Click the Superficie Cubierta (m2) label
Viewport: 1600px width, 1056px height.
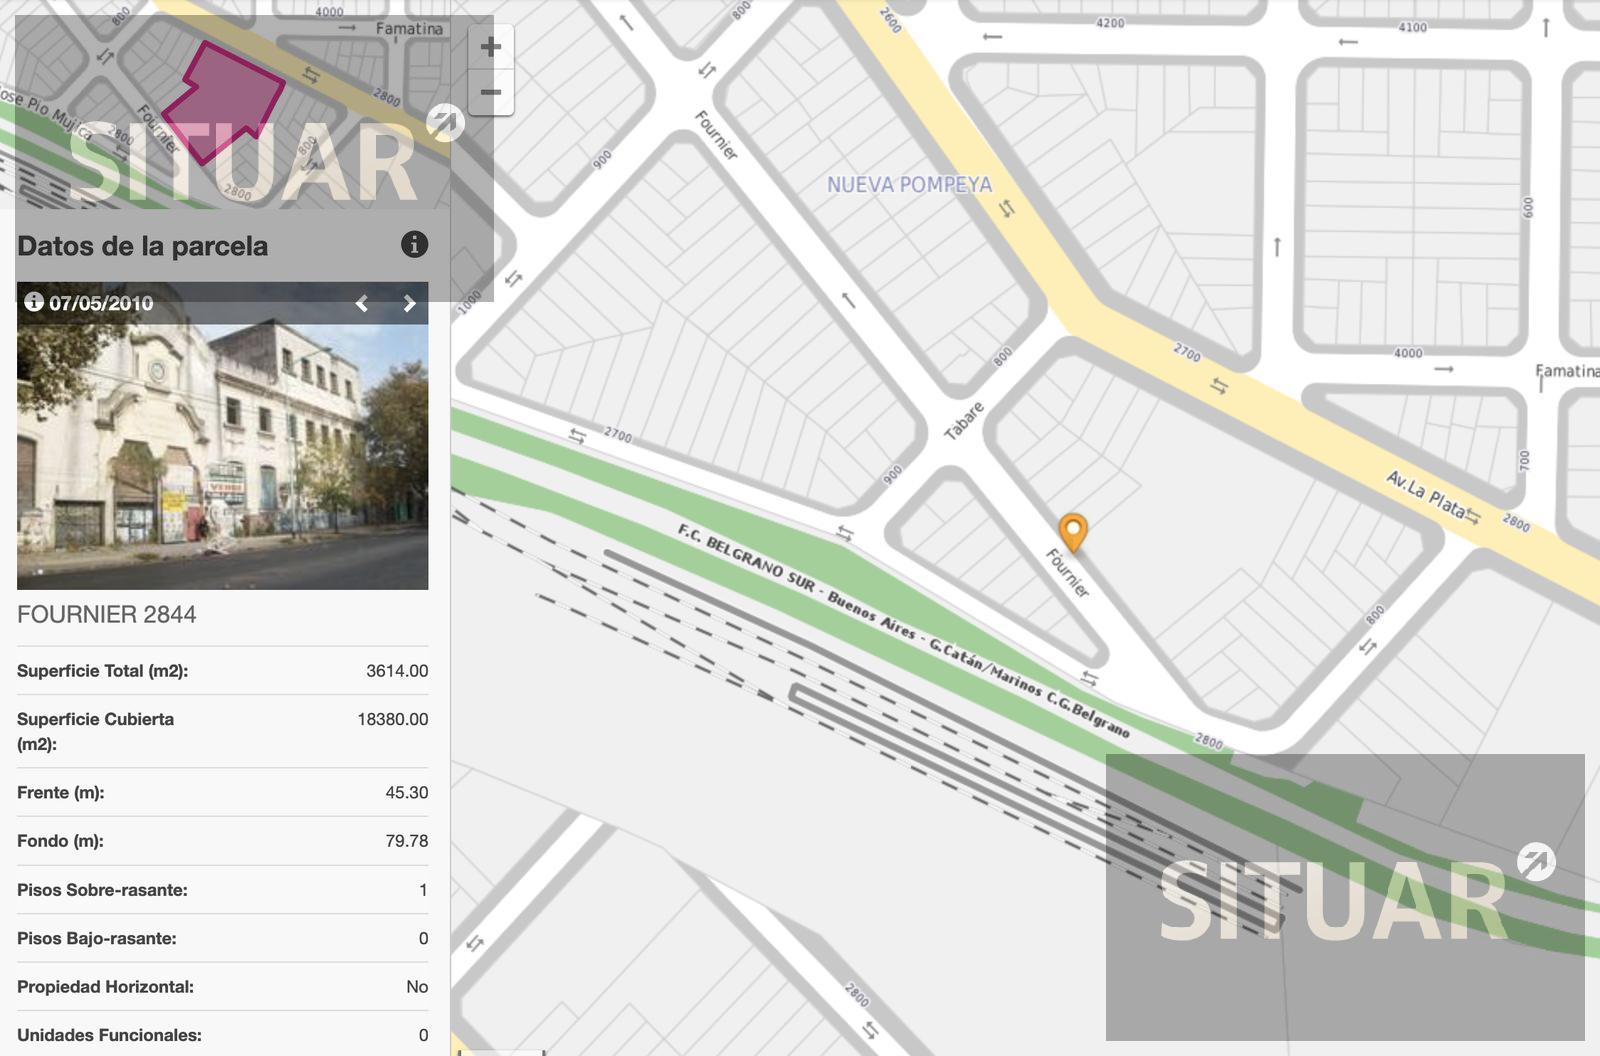click(x=96, y=731)
